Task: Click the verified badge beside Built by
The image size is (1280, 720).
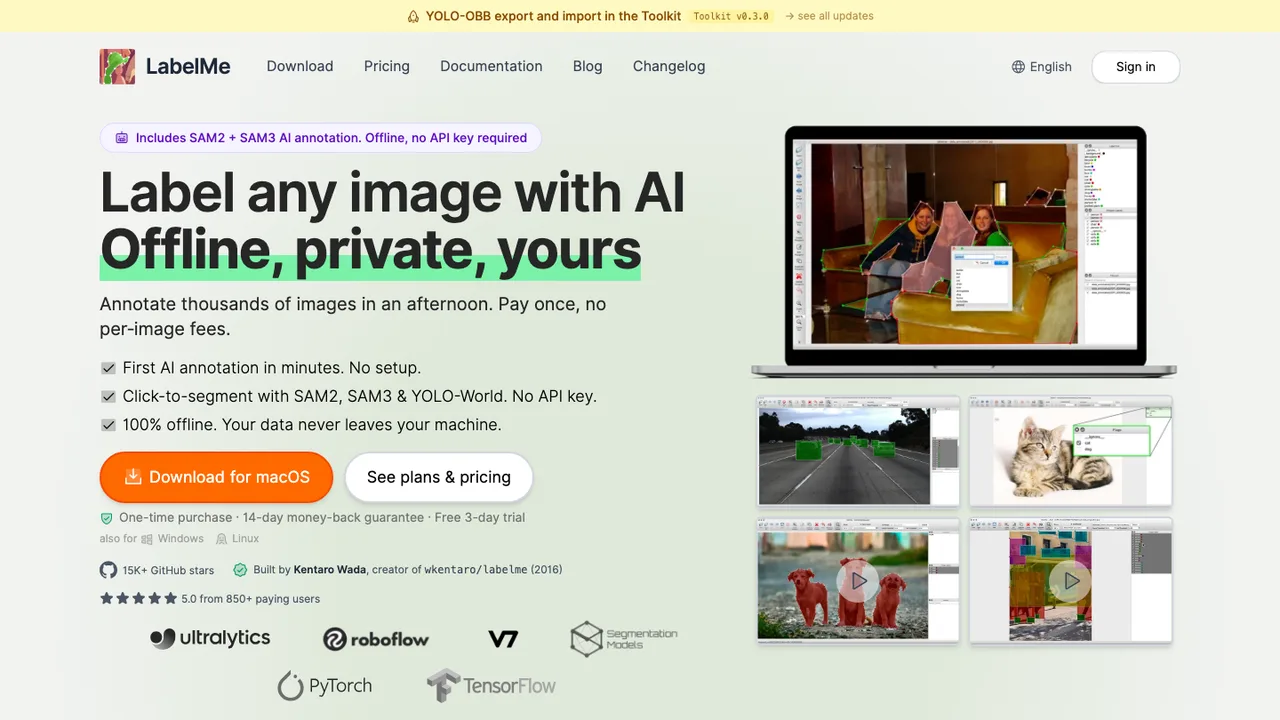Action: pos(240,570)
